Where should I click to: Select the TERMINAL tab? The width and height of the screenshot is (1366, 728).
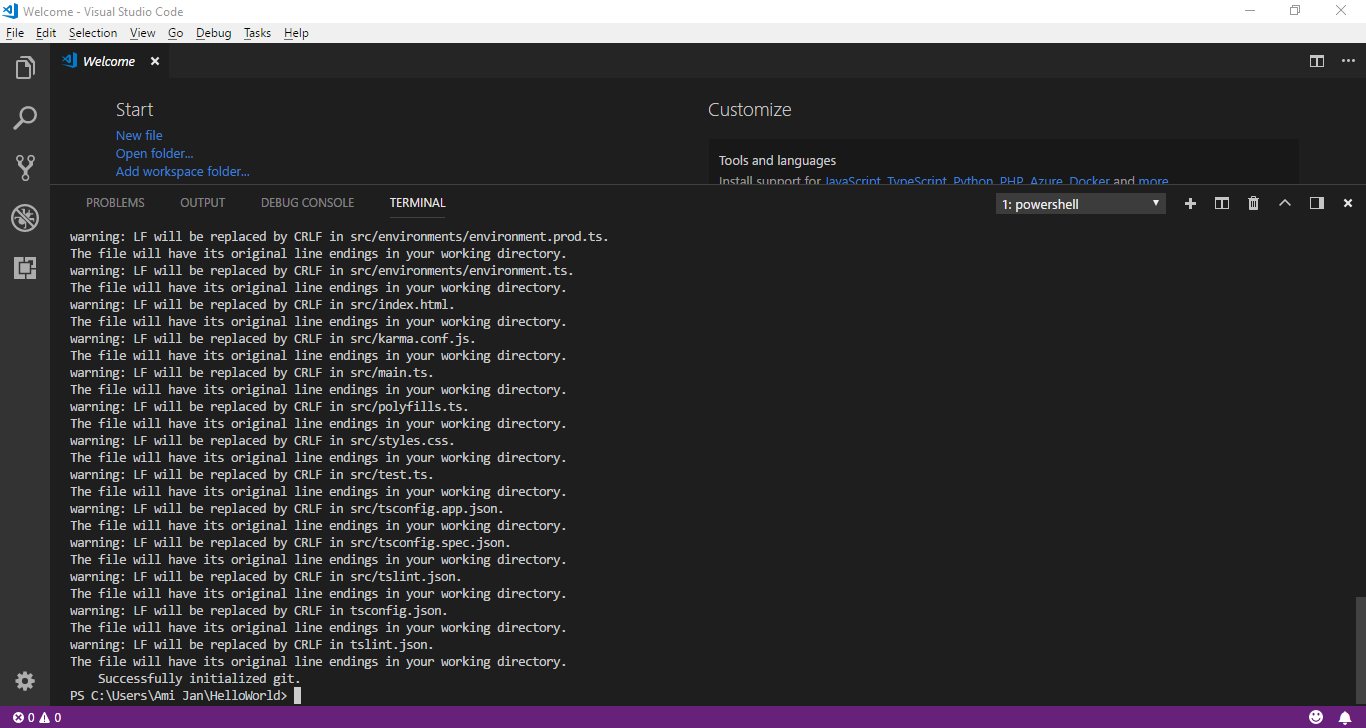click(x=418, y=203)
